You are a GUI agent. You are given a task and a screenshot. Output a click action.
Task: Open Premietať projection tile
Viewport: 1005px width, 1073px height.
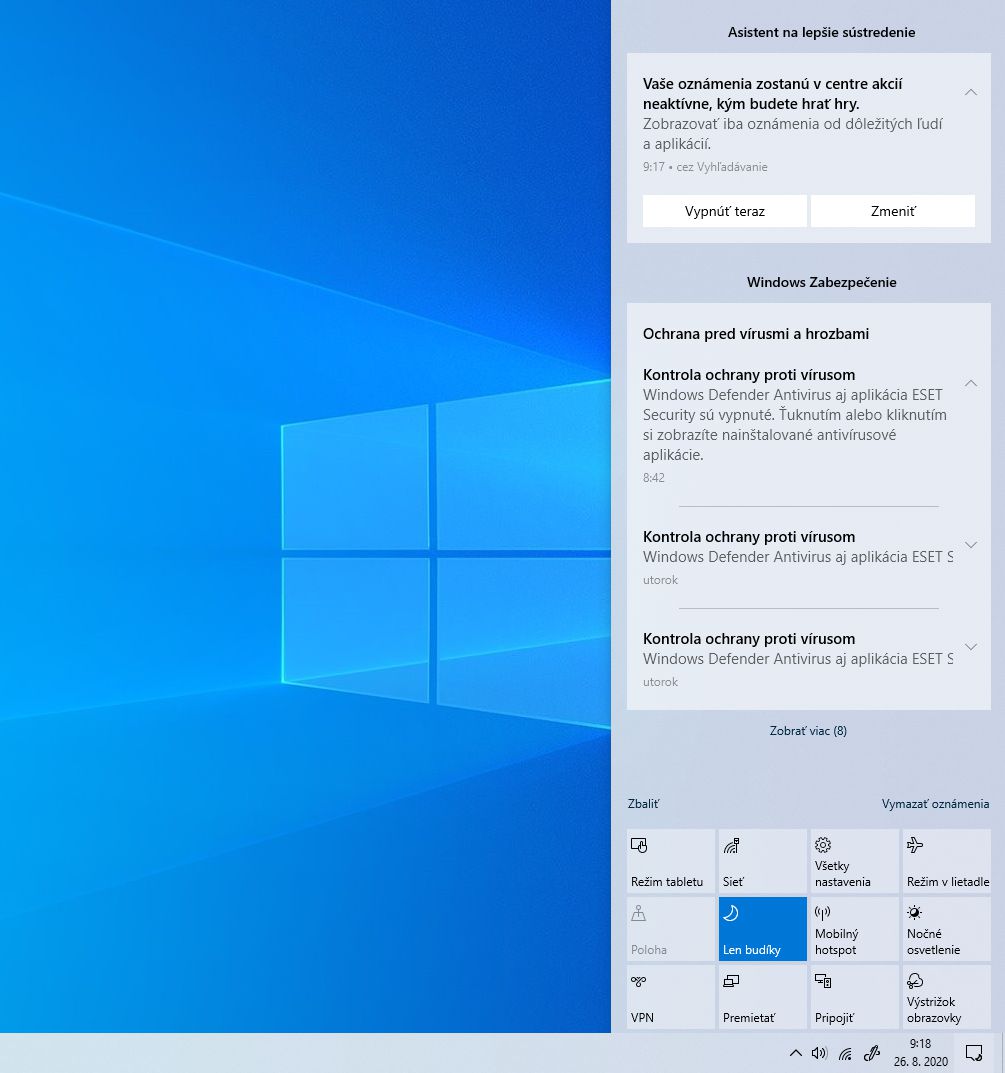[x=762, y=996]
